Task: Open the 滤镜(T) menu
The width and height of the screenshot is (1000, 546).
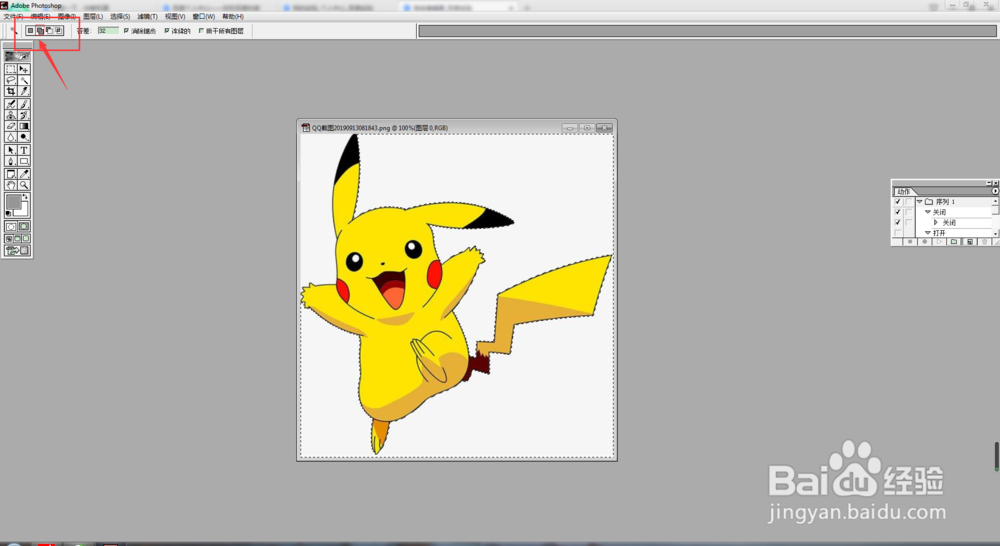Action: pos(147,17)
